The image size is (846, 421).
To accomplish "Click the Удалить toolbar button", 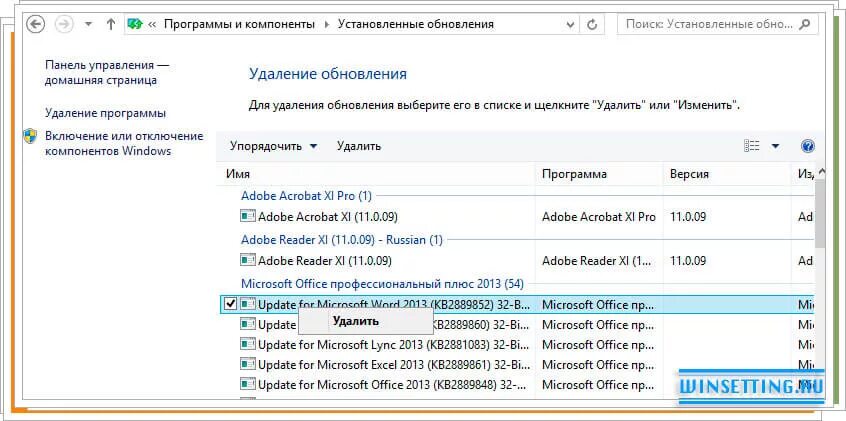I will click(x=359, y=146).
